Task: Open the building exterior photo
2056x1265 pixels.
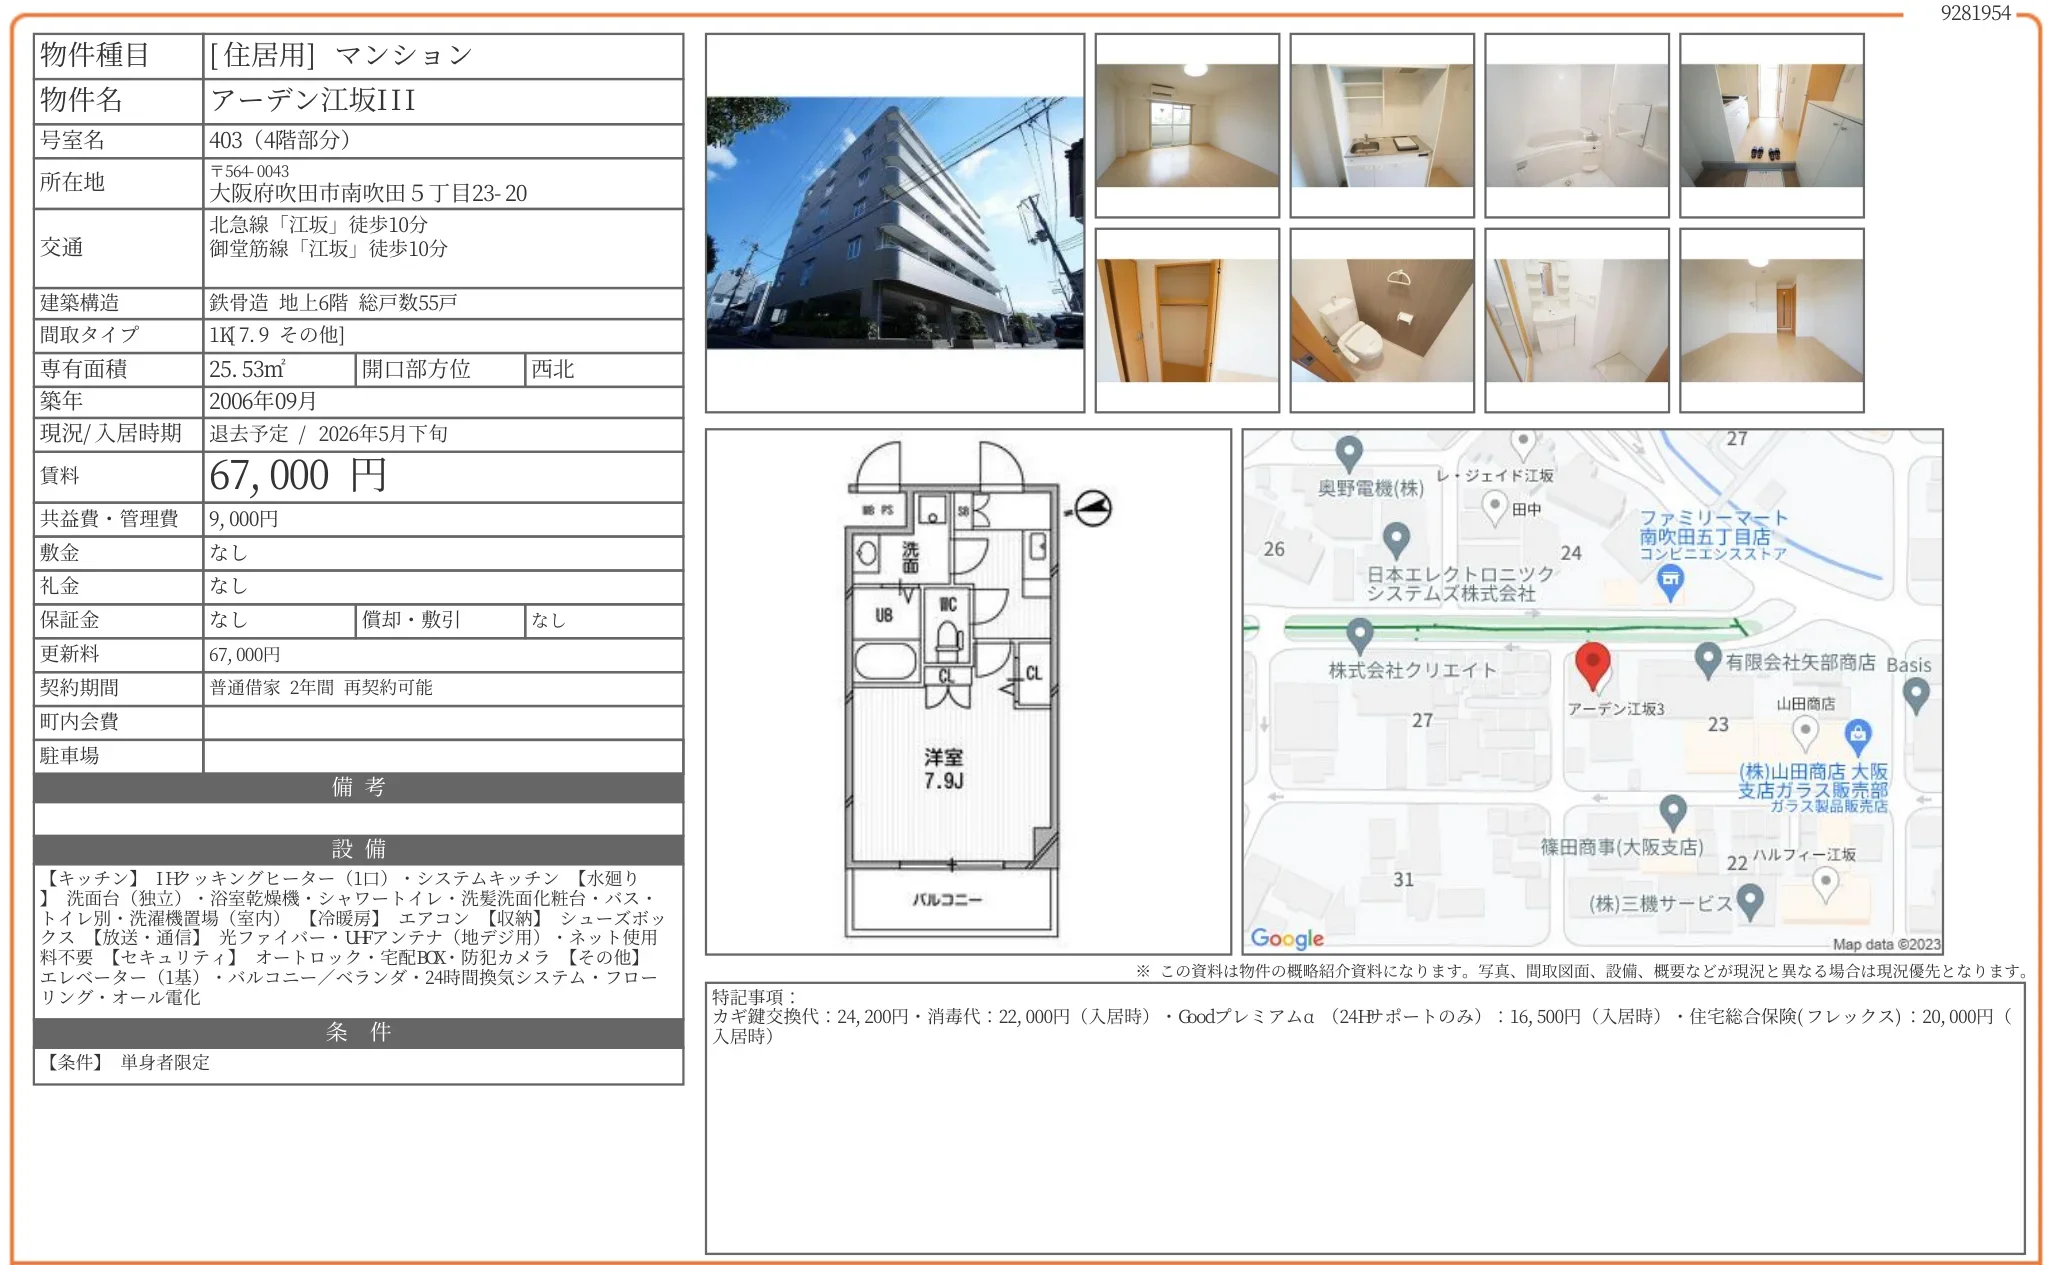Action: [x=894, y=222]
